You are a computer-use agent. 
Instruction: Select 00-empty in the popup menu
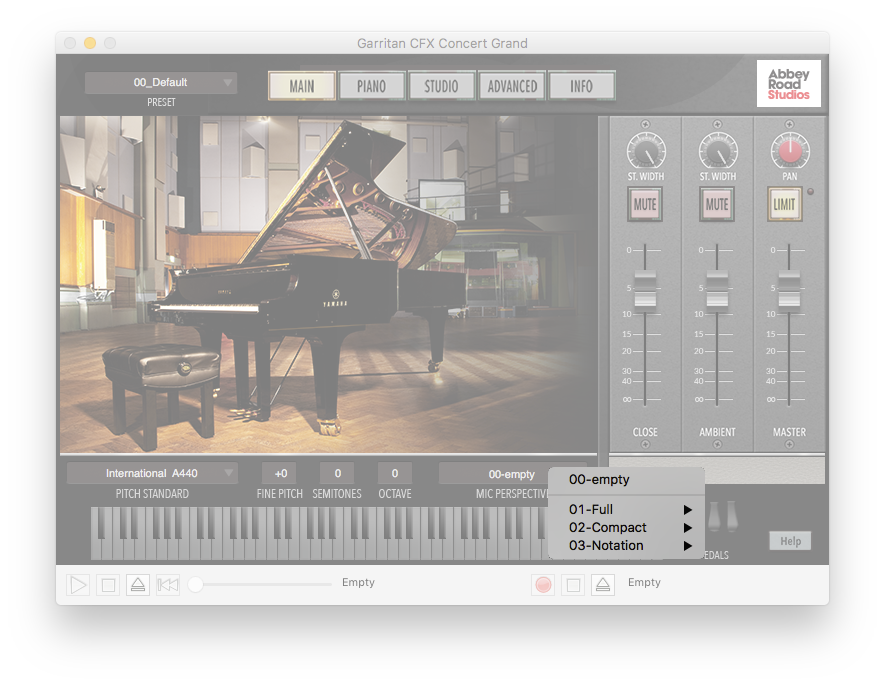(x=626, y=480)
